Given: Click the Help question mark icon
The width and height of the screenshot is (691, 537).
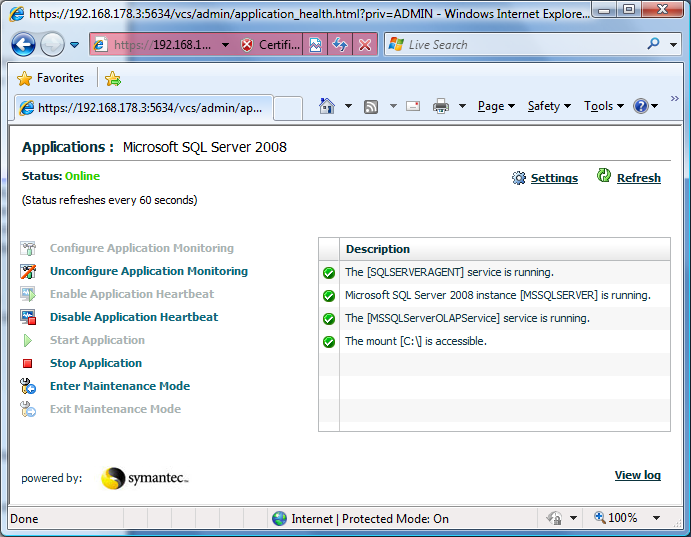Looking at the screenshot, I should [640, 106].
